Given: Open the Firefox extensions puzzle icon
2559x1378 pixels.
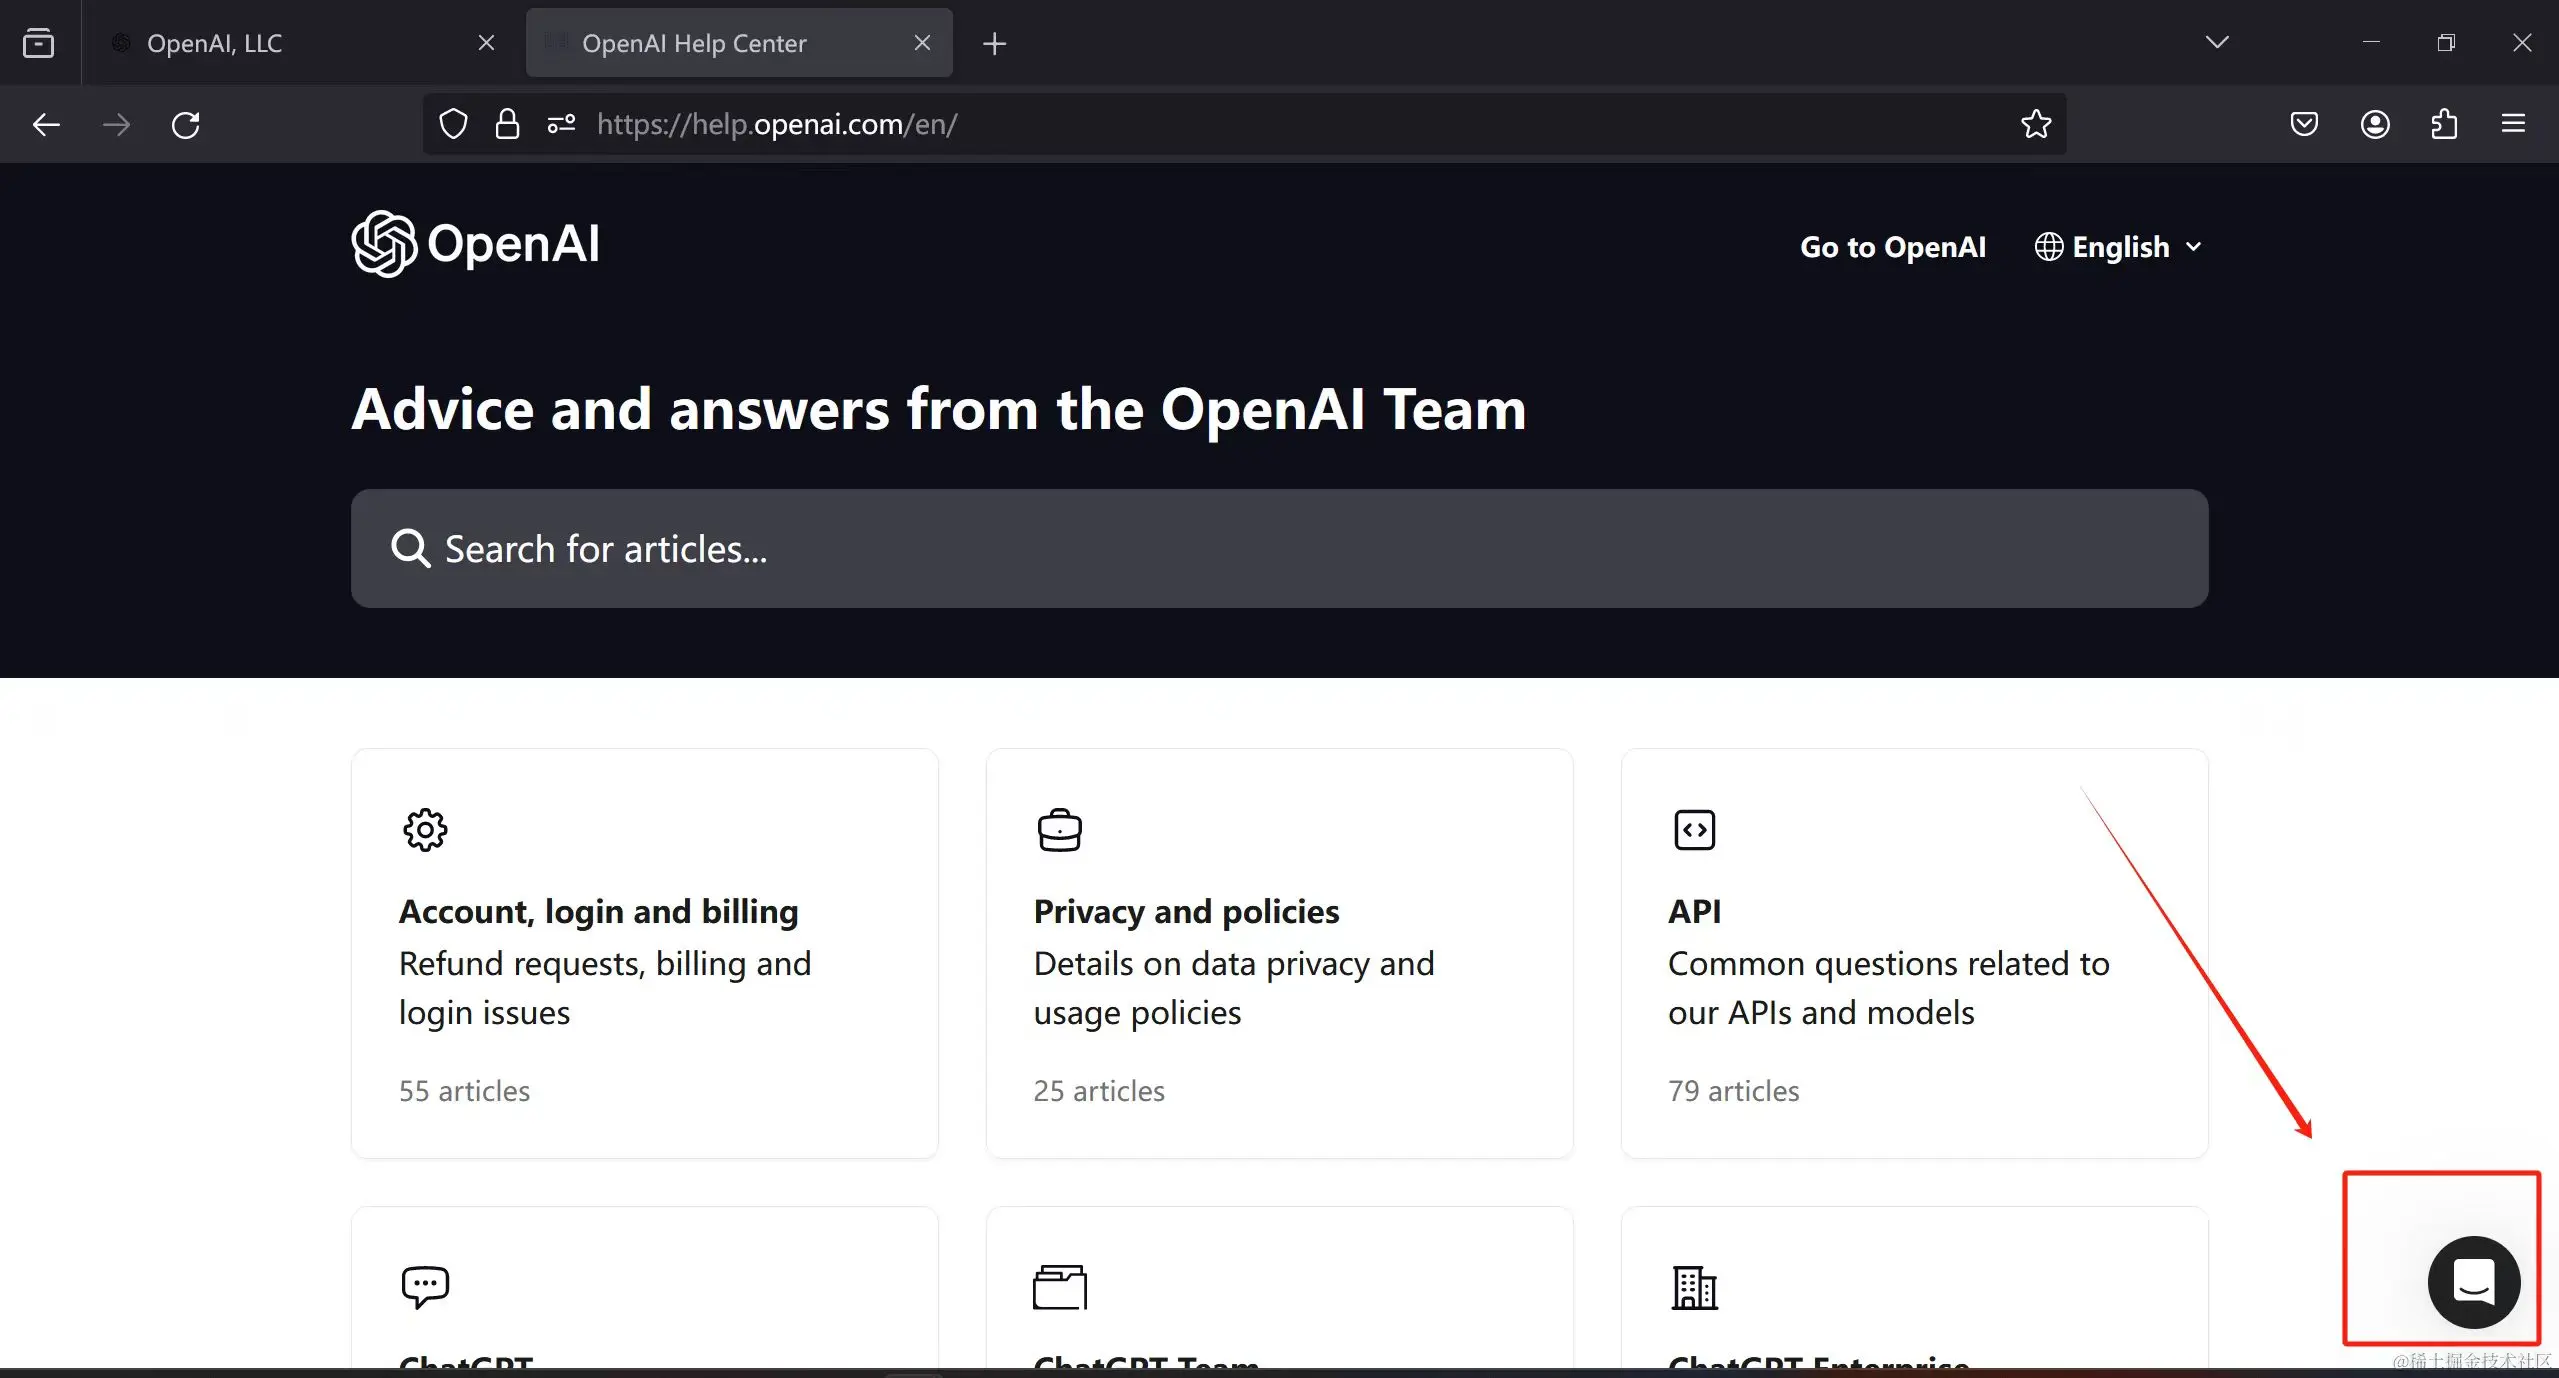Looking at the screenshot, I should click(x=2443, y=124).
